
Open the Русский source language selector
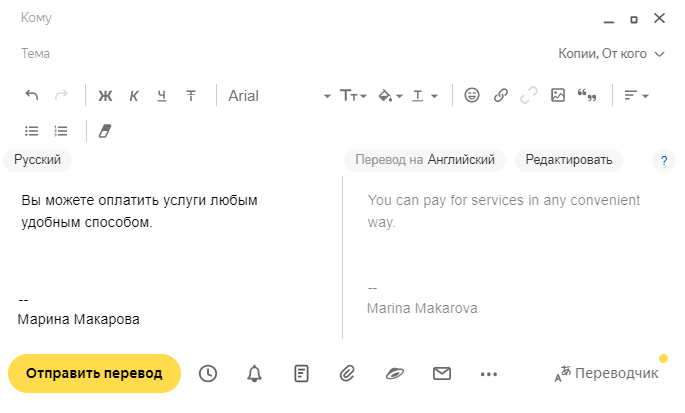pyautogui.click(x=38, y=160)
